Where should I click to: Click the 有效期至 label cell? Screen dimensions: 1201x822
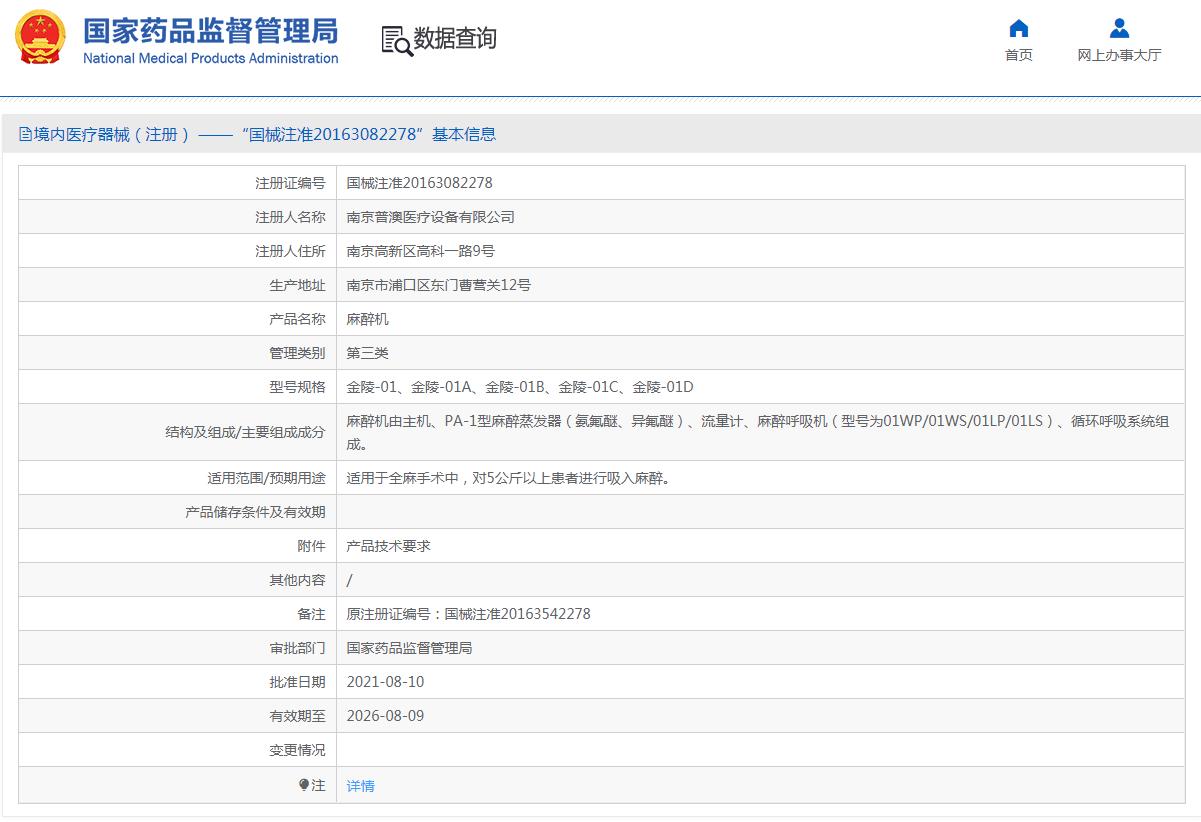[178, 716]
